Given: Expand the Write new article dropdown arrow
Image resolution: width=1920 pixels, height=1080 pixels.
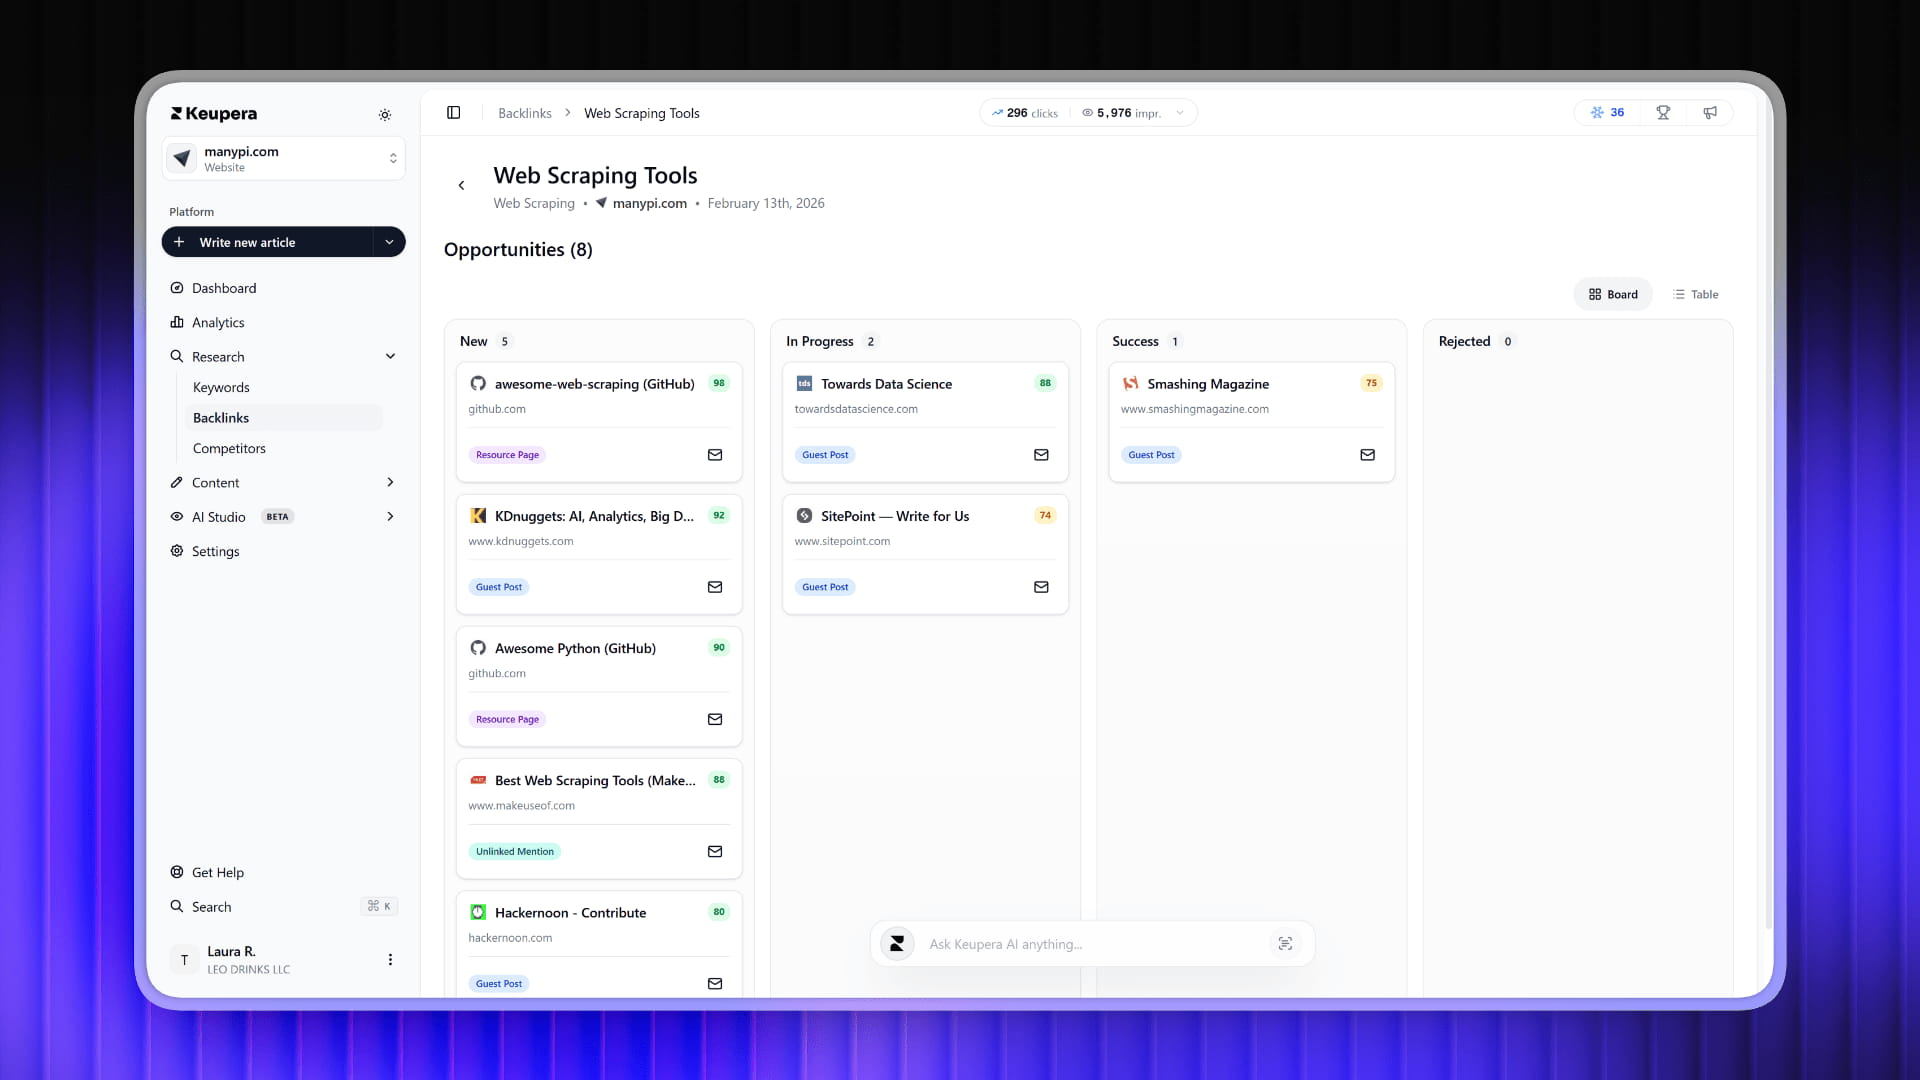Looking at the screenshot, I should point(389,242).
